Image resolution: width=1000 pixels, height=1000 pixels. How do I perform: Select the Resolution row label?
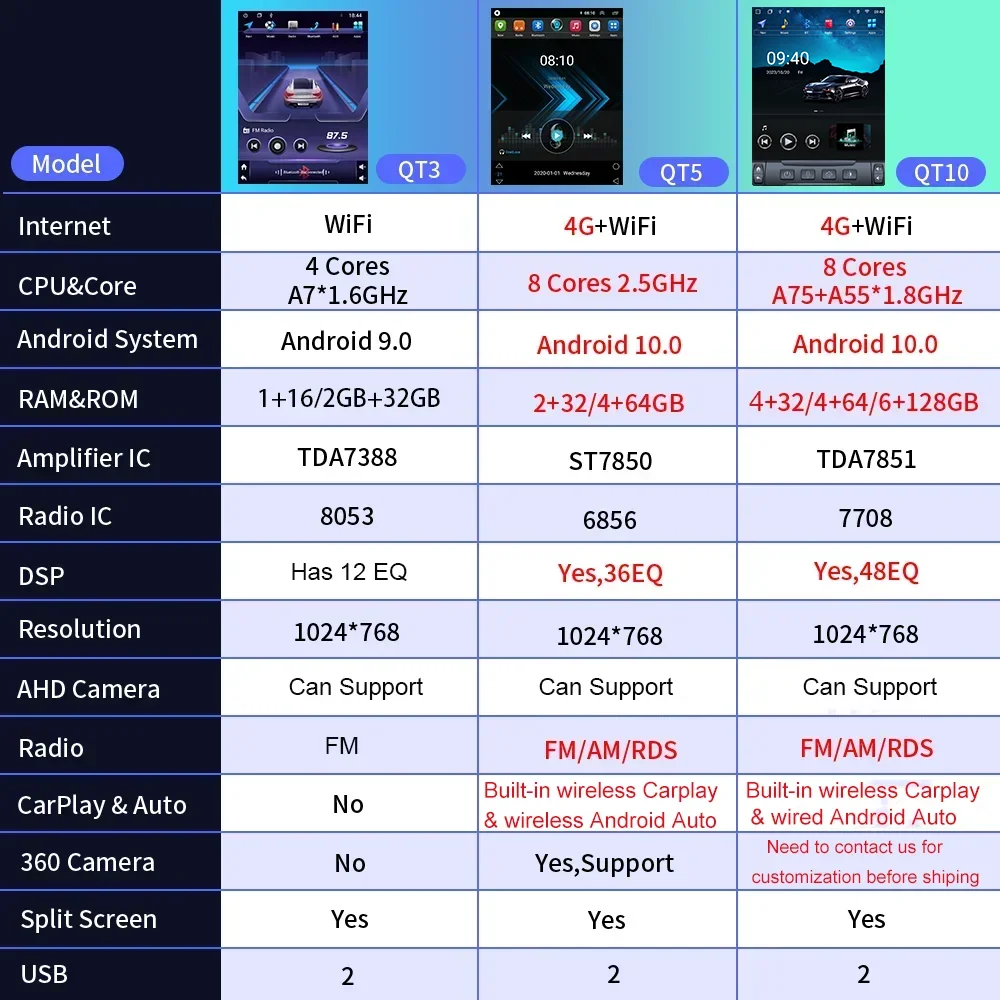tap(80, 629)
